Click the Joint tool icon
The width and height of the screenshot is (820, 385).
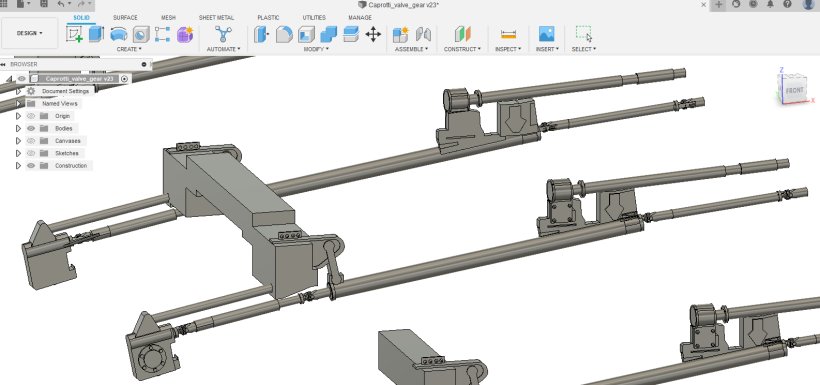423,35
